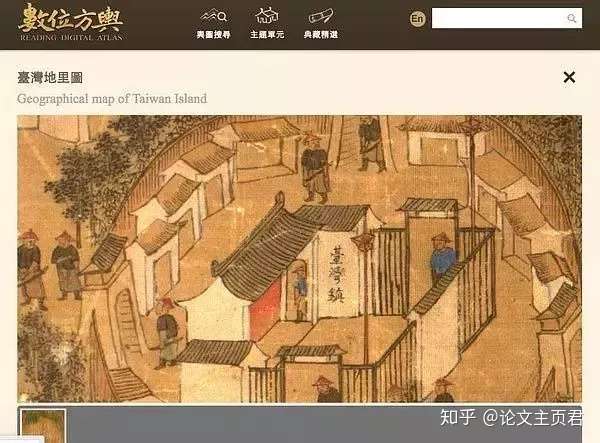
Task: Click the magnifier icon in search box
Action: coord(571,18)
